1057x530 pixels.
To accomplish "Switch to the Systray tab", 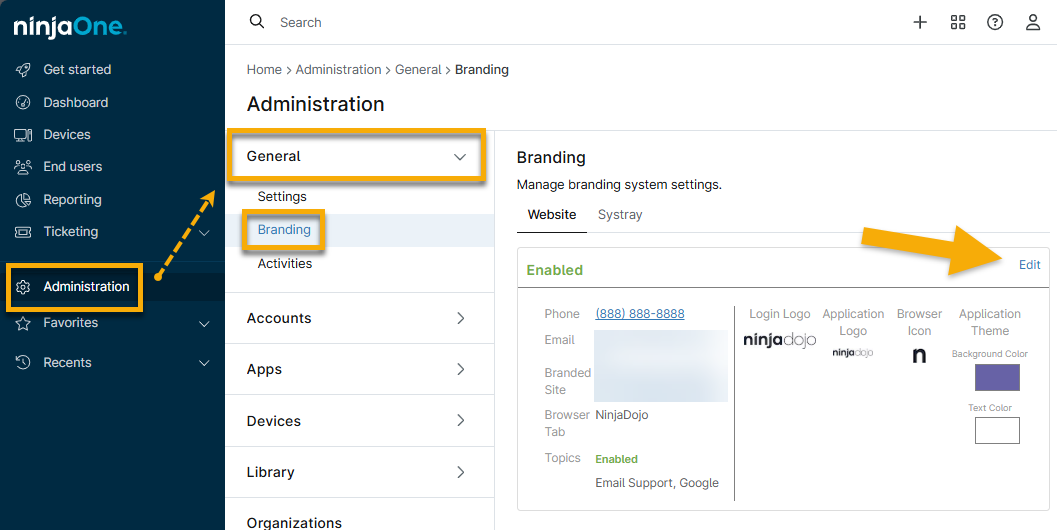I will [x=620, y=215].
